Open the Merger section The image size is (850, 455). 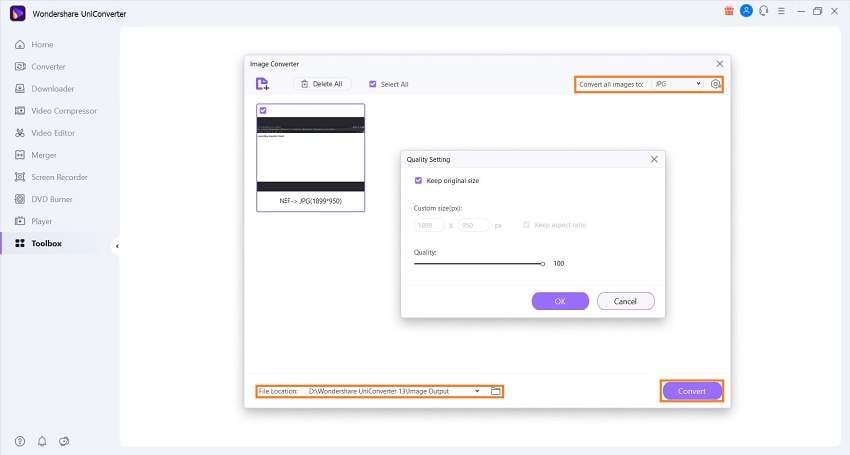(36, 155)
